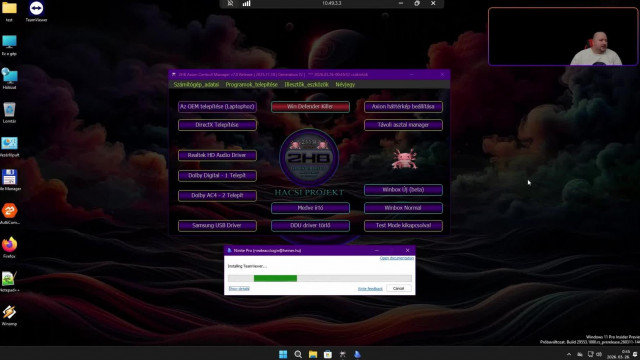The height and width of the screenshot is (360, 640).
Task: Show hidden tray icons chevron
Action: click(569, 355)
